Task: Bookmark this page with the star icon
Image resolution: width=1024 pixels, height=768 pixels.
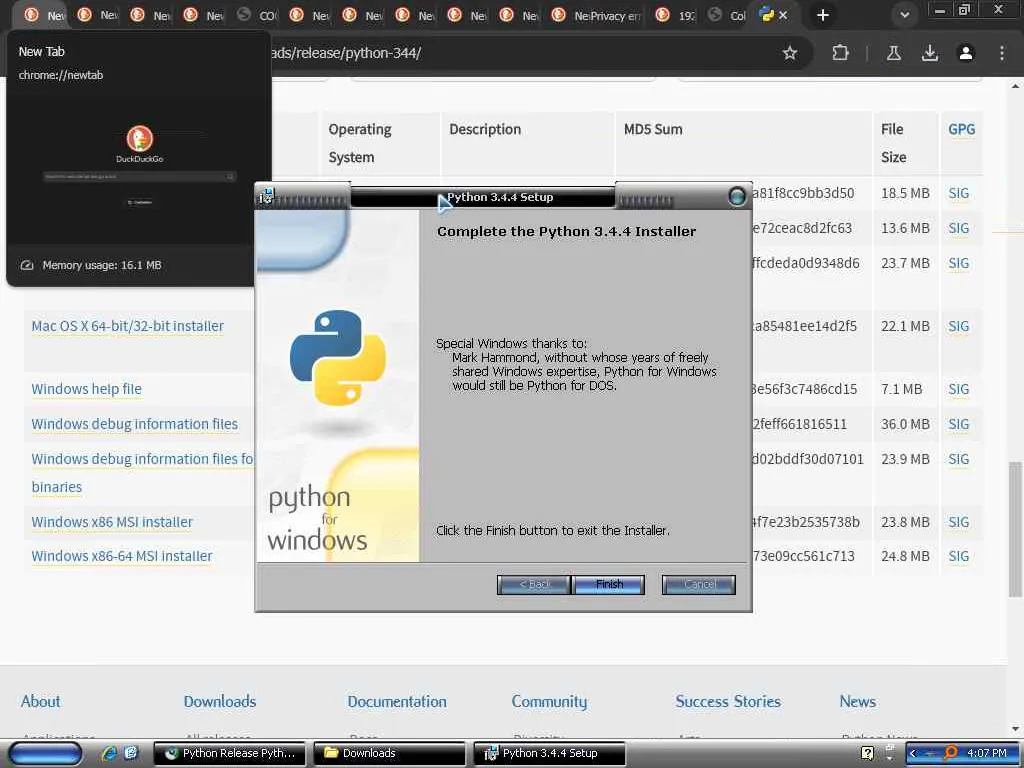Action: click(790, 53)
